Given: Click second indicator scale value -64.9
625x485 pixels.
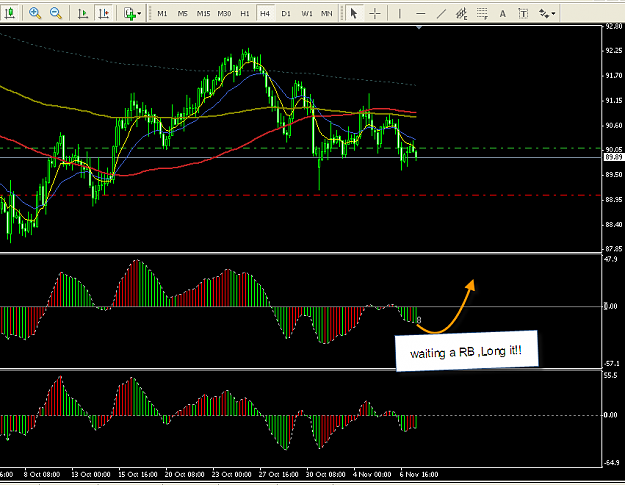Looking at the screenshot, I should pos(612,462).
